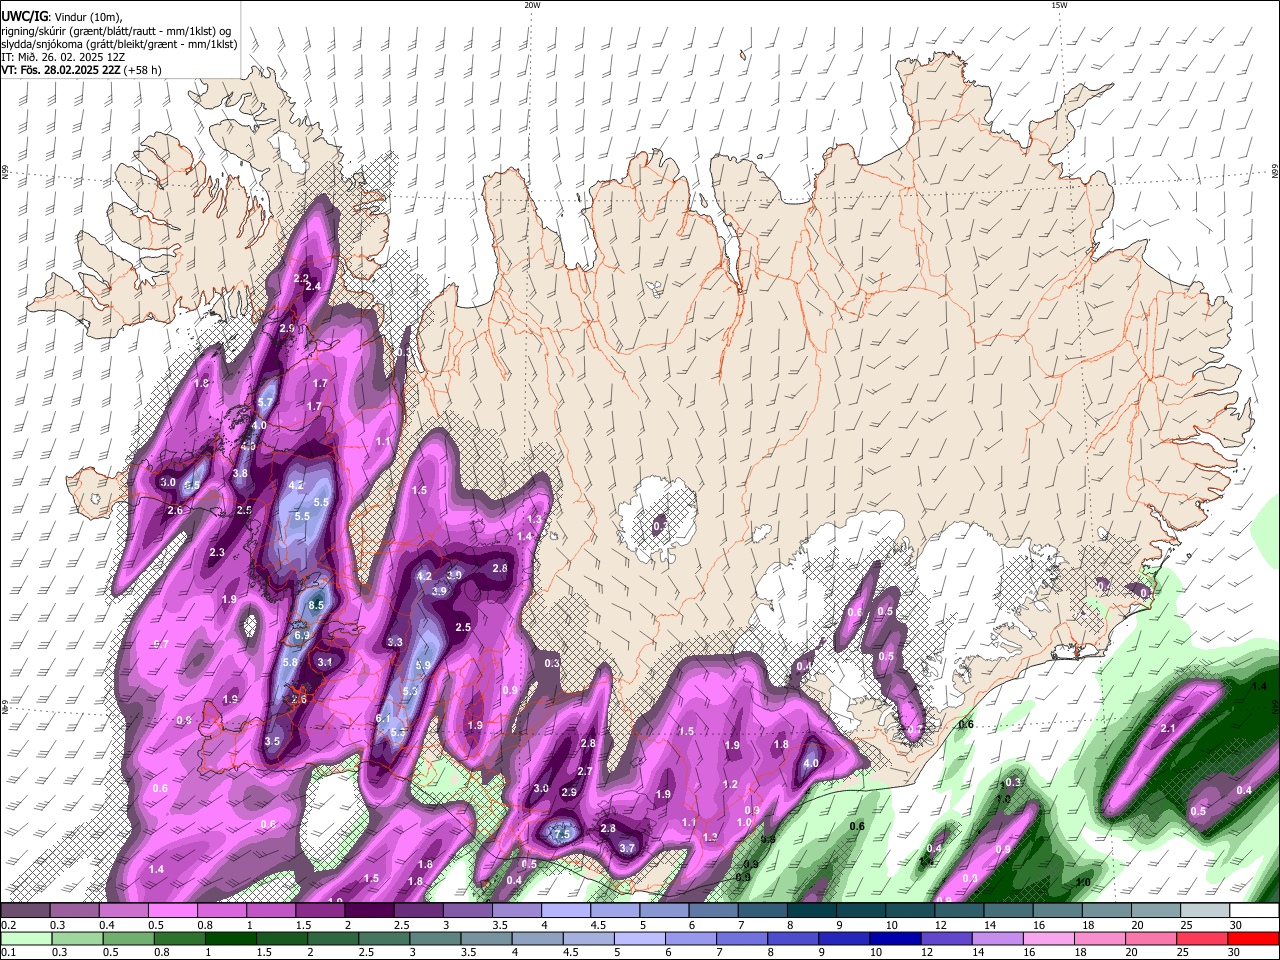The image size is (1280, 960).
Task: Click the 6.9 precipitation value on the map
Action: (302, 635)
